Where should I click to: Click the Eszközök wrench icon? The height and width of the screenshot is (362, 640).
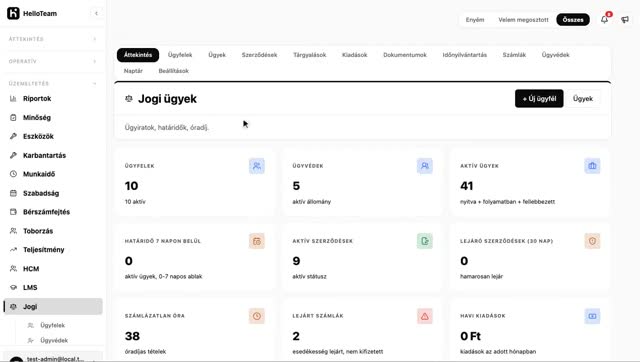click(x=13, y=136)
